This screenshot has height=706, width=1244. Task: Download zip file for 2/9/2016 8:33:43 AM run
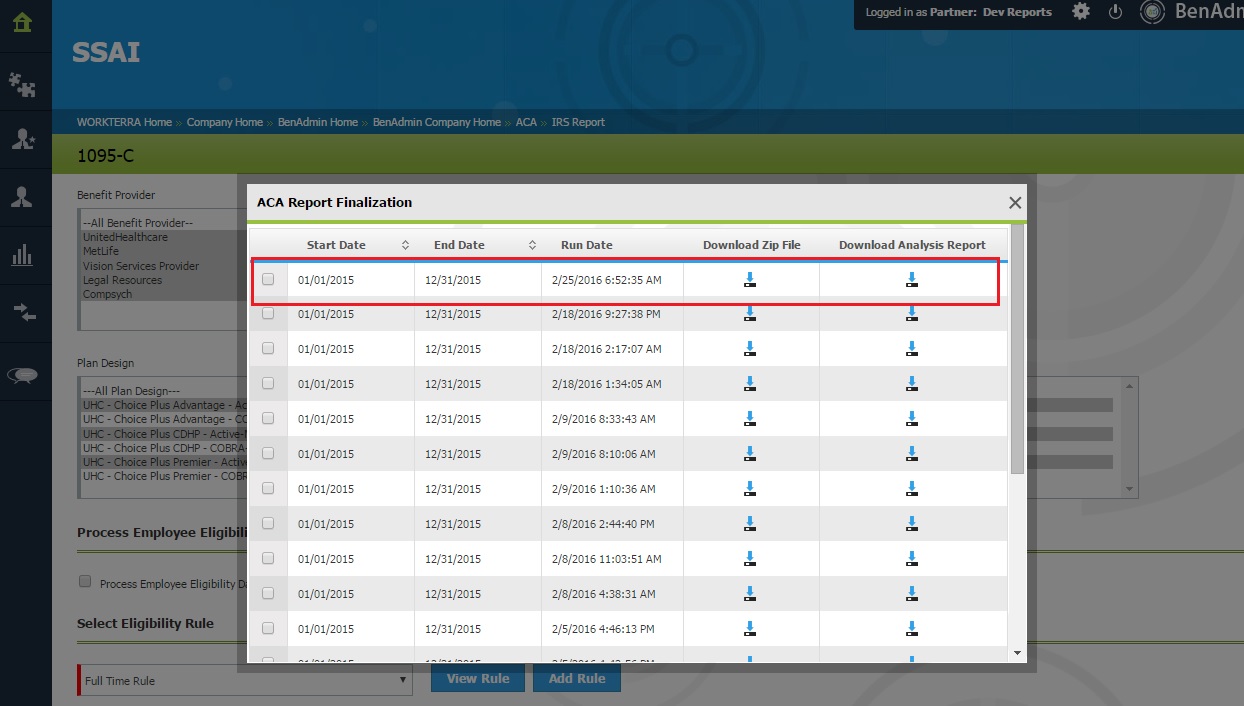[x=750, y=419]
